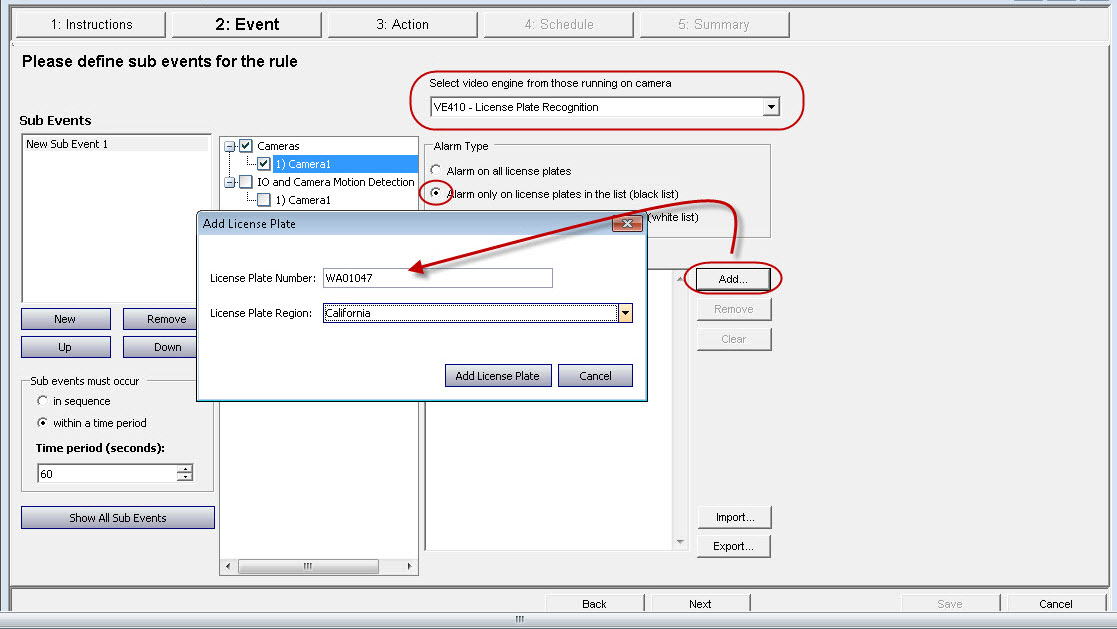Check the IO and Camera Motion Detection box
Image resolution: width=1117 pixels, height=629 pixels.
click(x=246, y=182)
